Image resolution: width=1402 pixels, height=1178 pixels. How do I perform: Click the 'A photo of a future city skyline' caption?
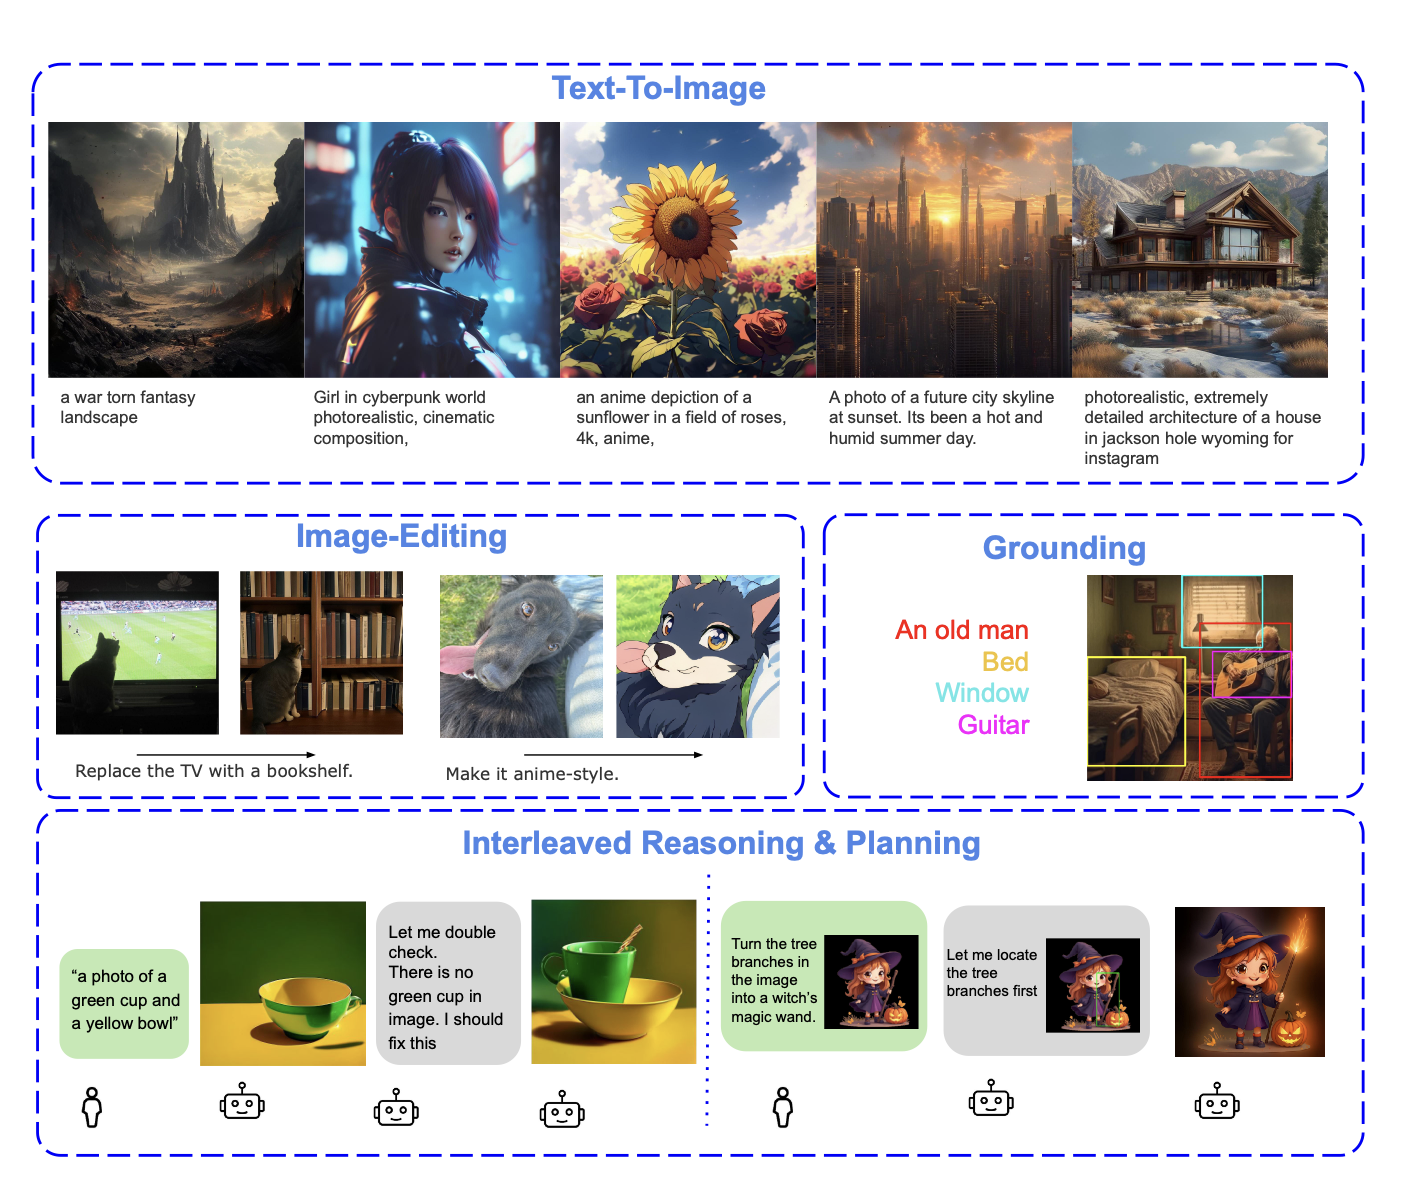pos(941,418)
